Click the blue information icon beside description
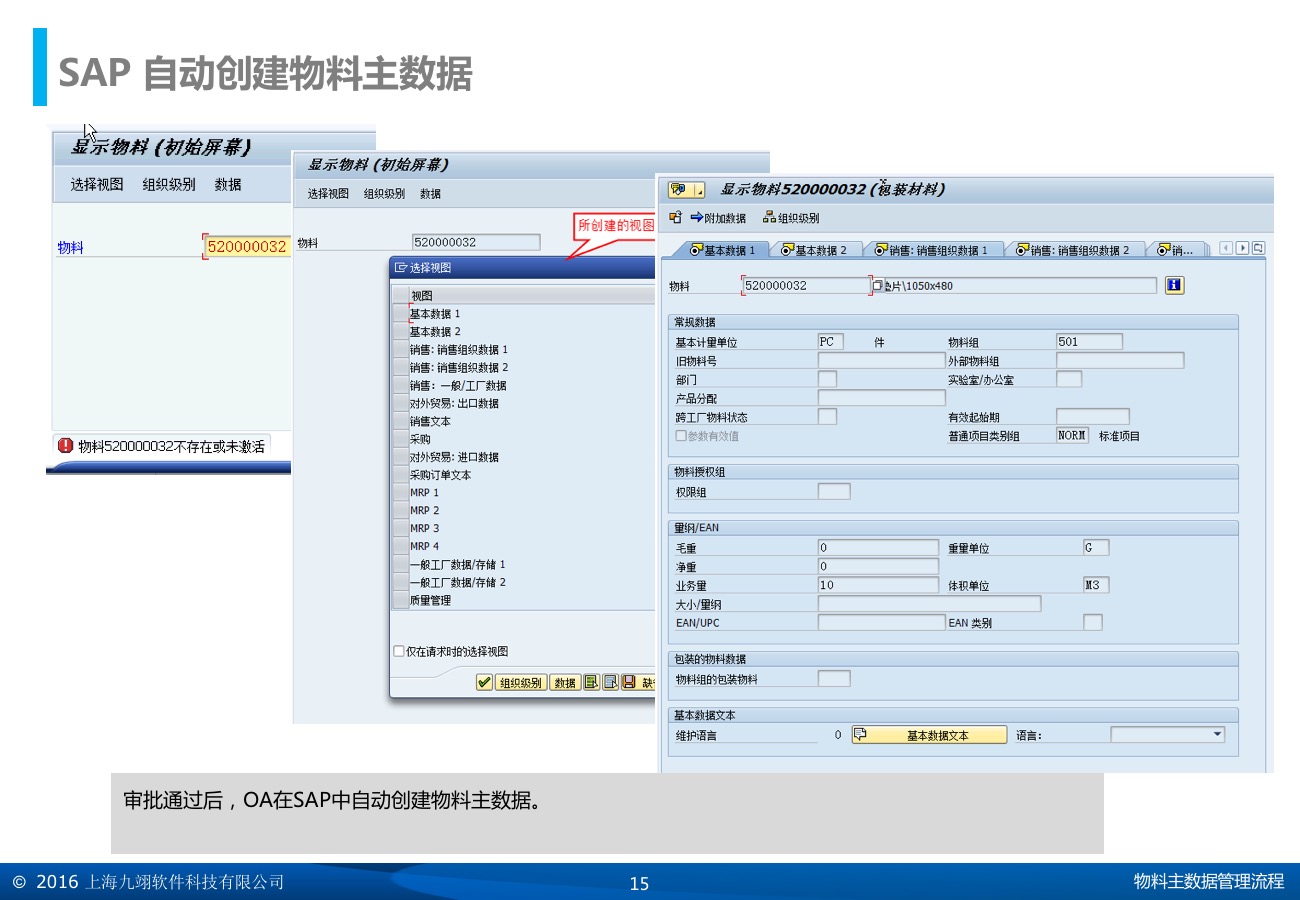The width and height of the screenshot is (1300, 900). tap(1174, 285)
